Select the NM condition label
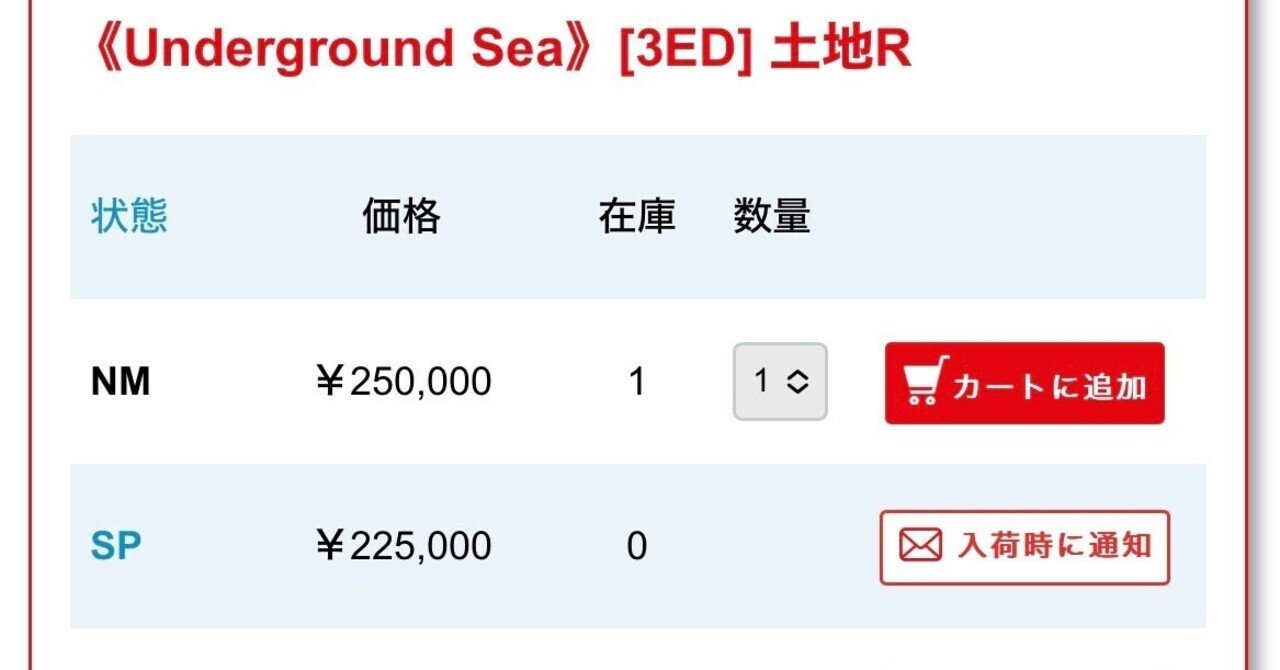Viewport: 1280px width, 670px height. [x=121, y=382]
